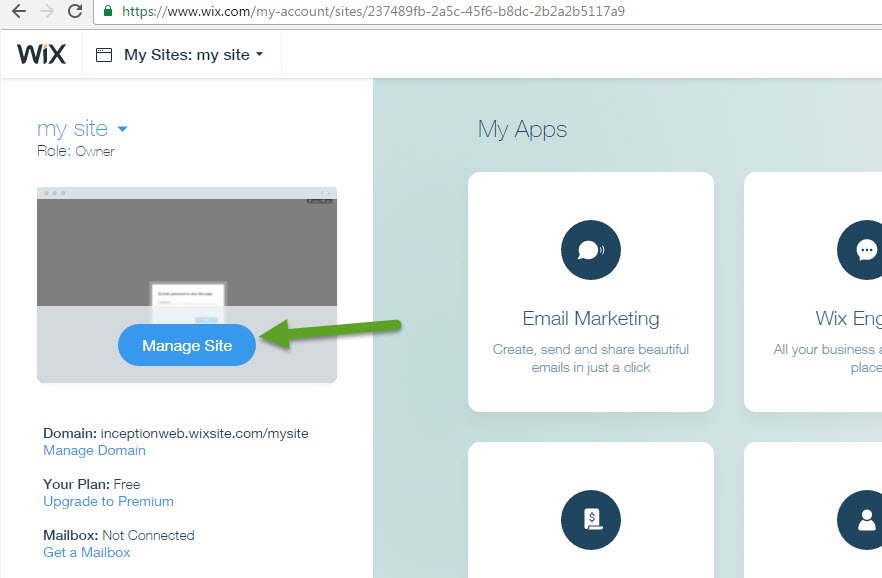Screen dimensions: 882x578
Task: Click the Wix logo
Action: tap(42, 54)
